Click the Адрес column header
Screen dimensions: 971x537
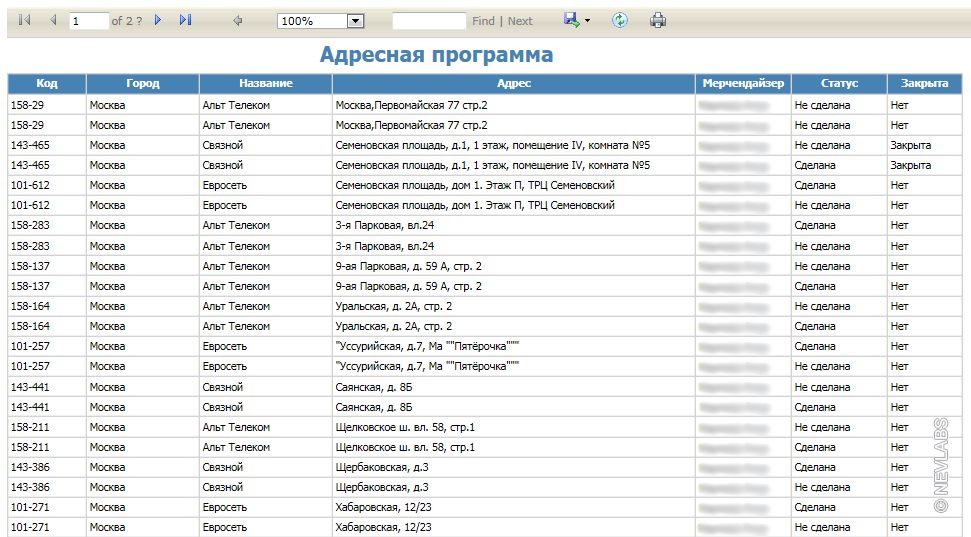point(513,83)
